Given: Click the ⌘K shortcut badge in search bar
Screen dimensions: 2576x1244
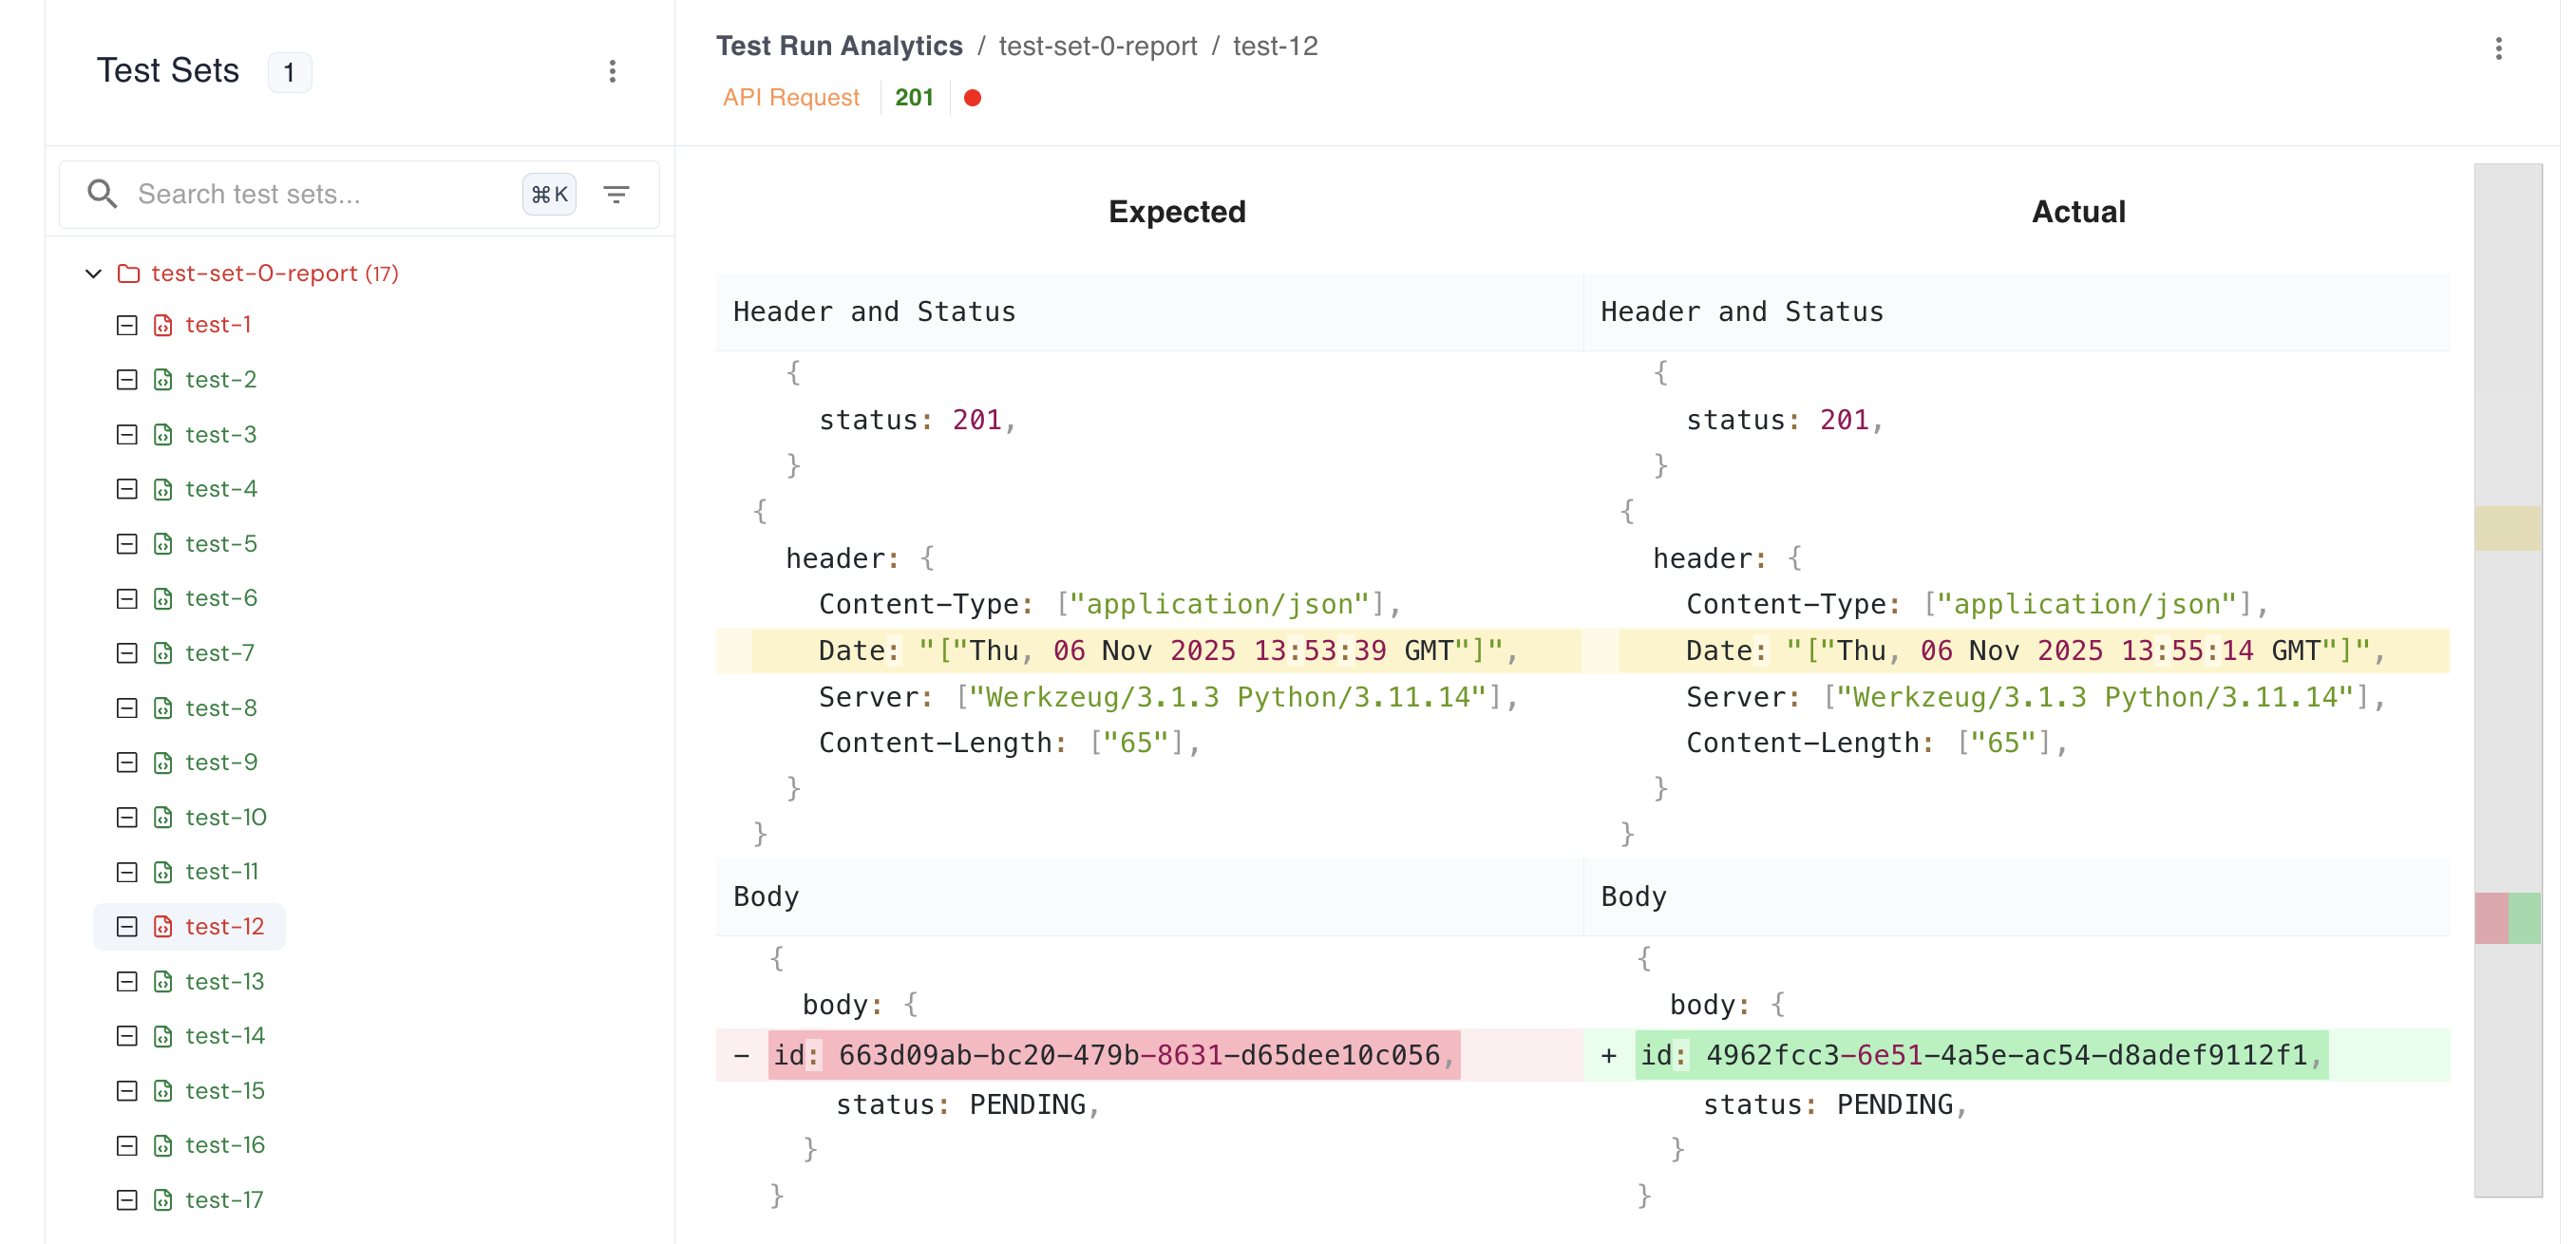Looking at the screenshot, I should tap(549, 194).
